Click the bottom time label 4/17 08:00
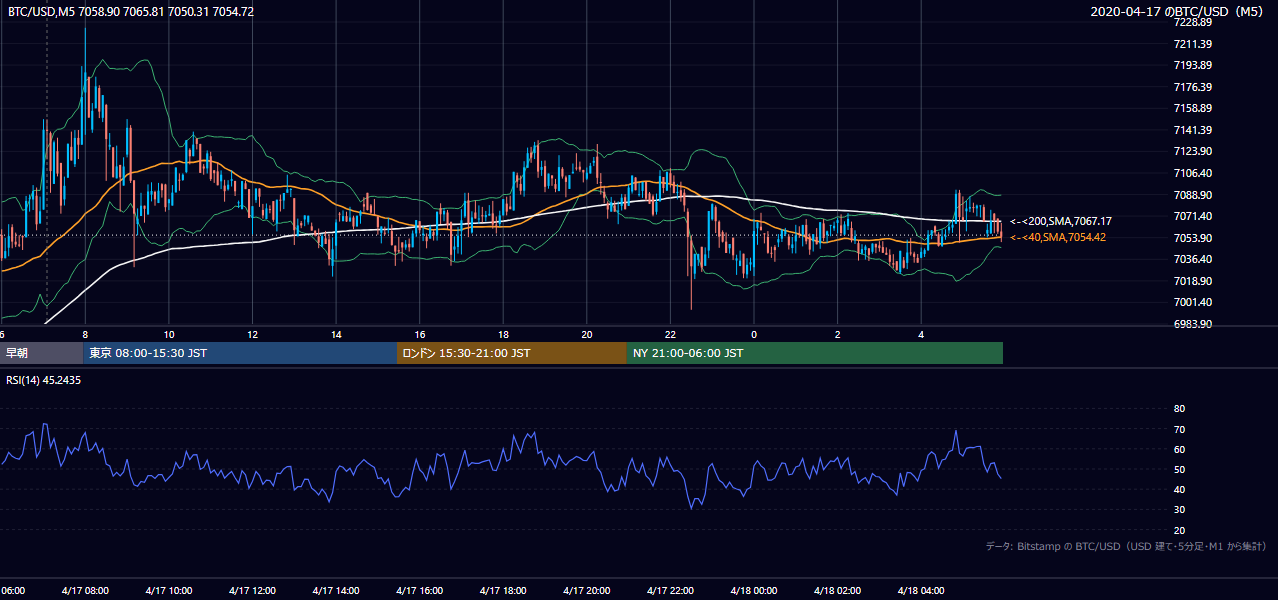The image size is (1278, 600). coord(85,591)
